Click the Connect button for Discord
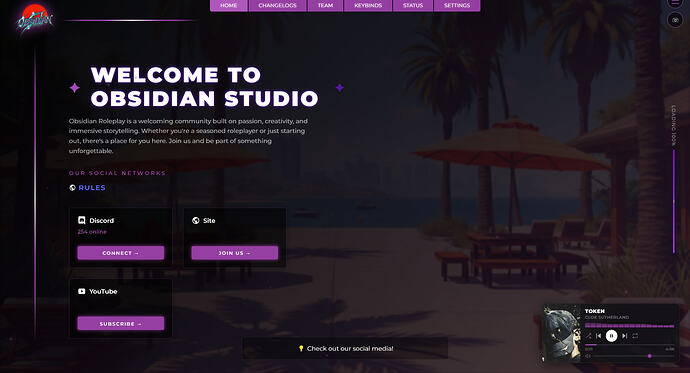 tap(121, 253)
